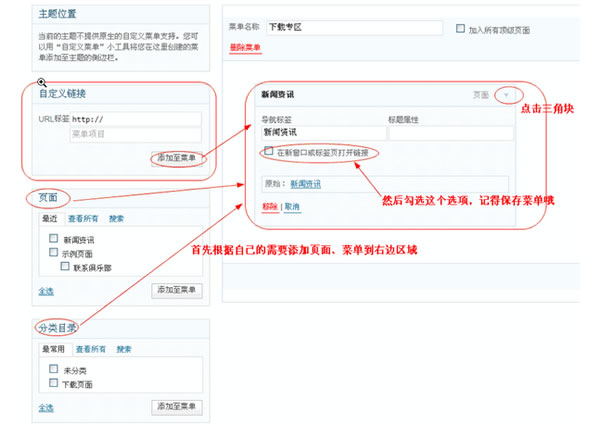Image resolution: width=600 pixels, height=424 pixels.
Task: Click the 删除菜单 link
Action: coord(245,47)
